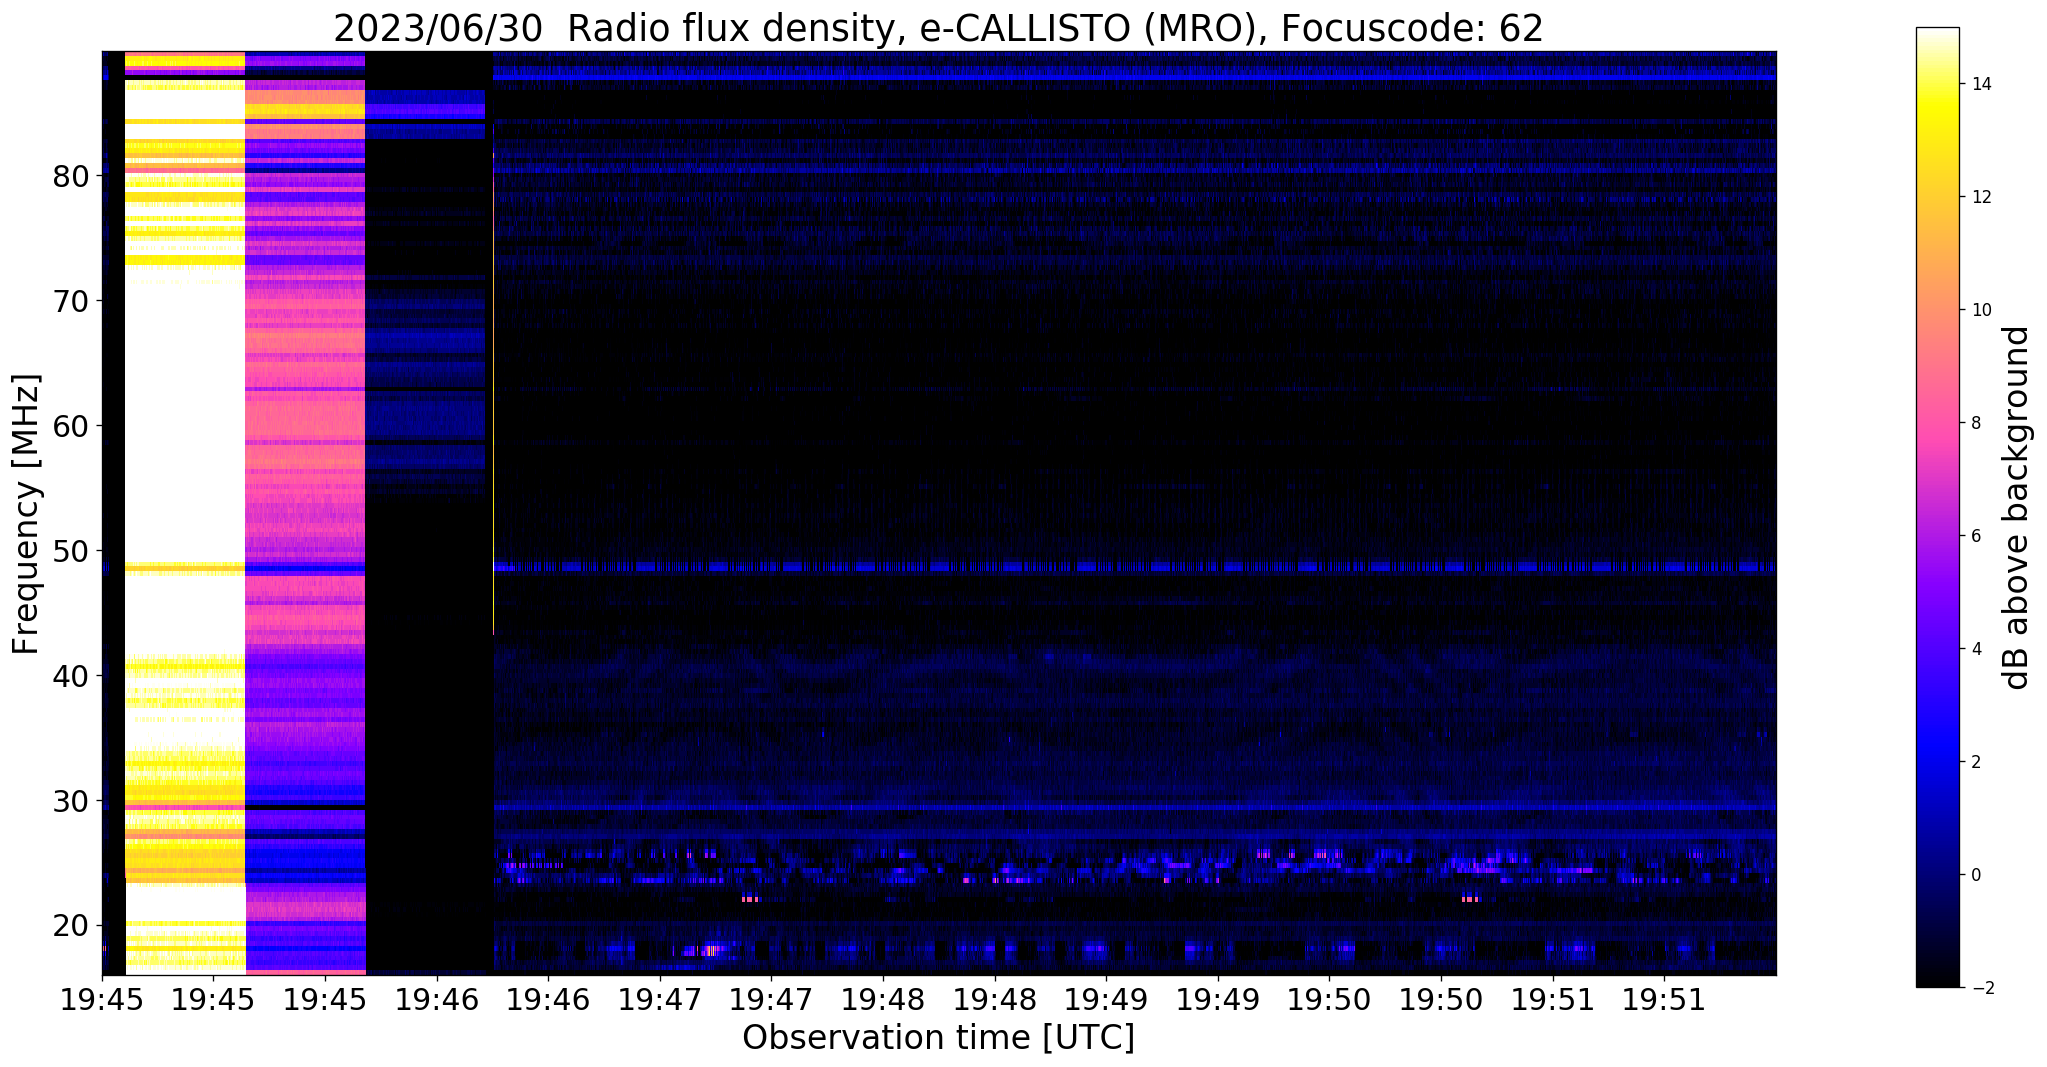Click the saturated white-yellow burst in the spectrogram
Image resolution: width=2047 pixels, height=1067 pixels.
[185, 512]
